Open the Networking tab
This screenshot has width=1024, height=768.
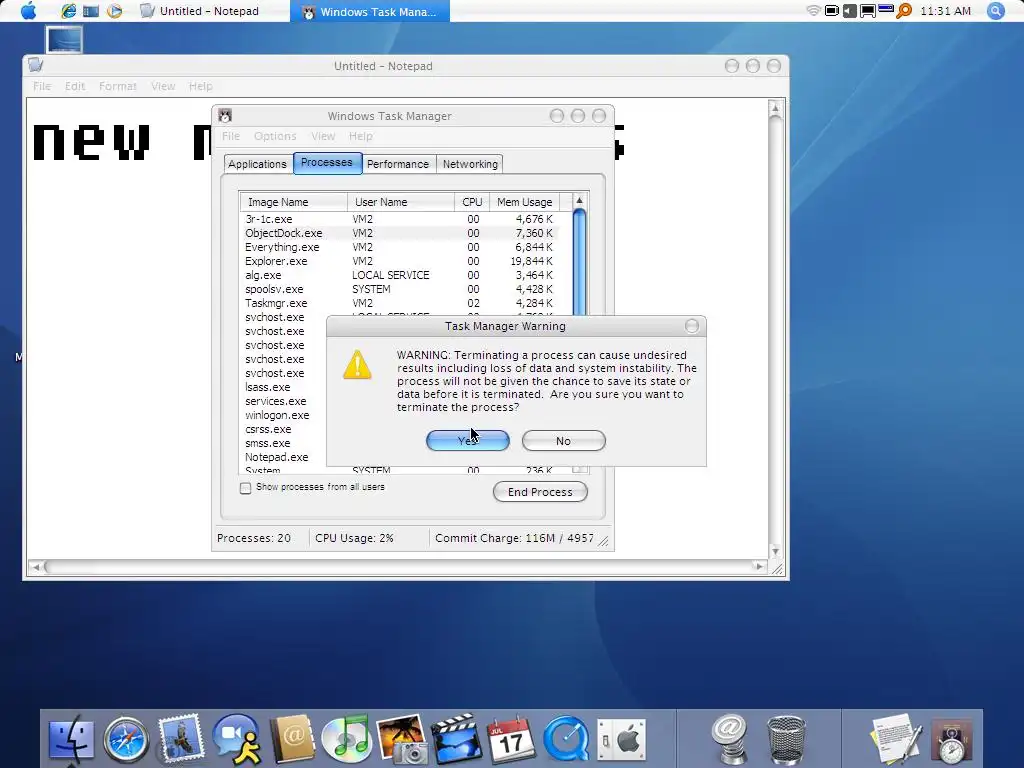tap(470, 164)
